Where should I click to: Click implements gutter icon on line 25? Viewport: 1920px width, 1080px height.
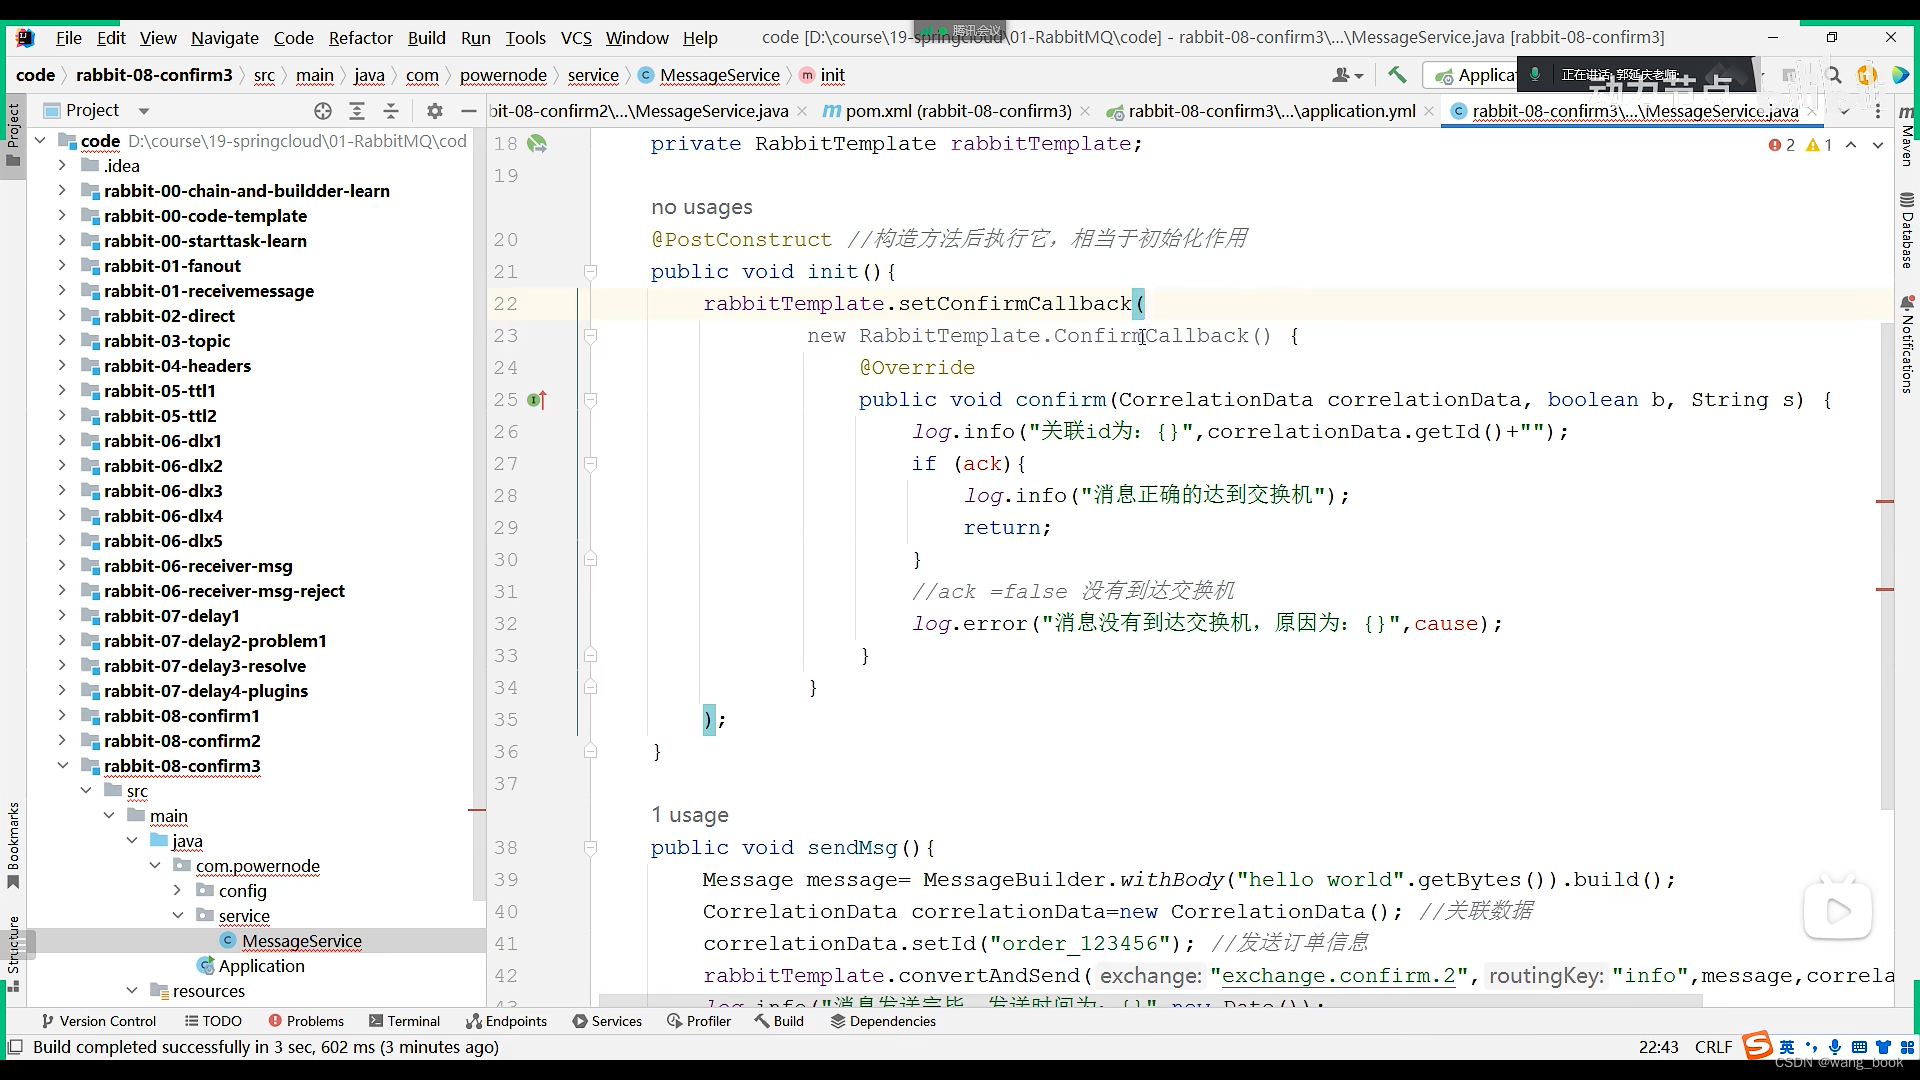[x=537, y=400]
